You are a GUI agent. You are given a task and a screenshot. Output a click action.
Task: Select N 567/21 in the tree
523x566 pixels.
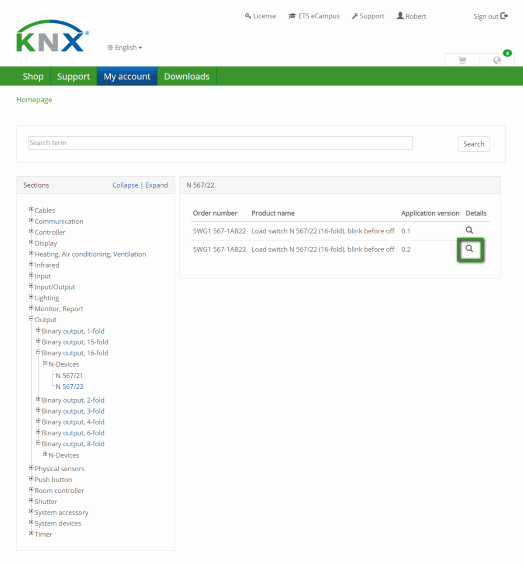pyautogui.click(x=69, y=375)
